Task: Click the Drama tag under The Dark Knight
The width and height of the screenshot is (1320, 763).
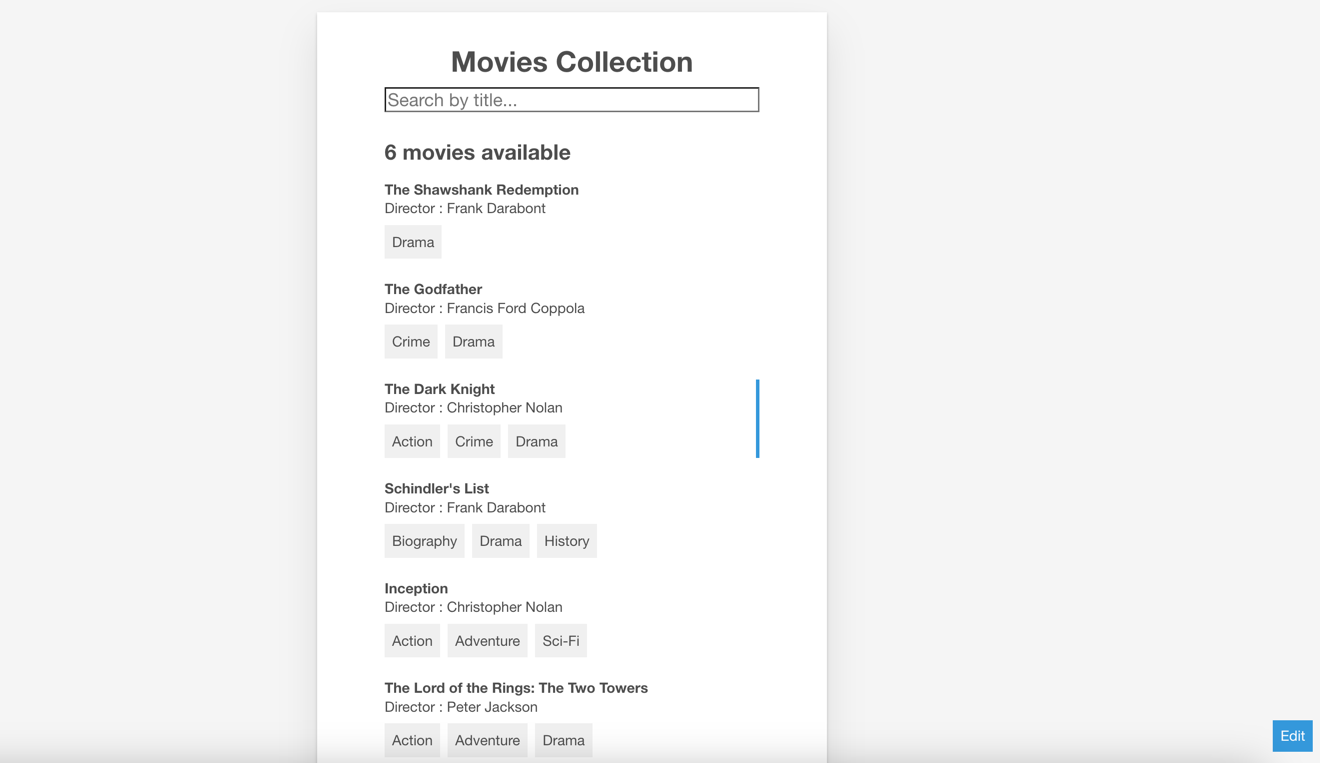Action: point(536,441)
